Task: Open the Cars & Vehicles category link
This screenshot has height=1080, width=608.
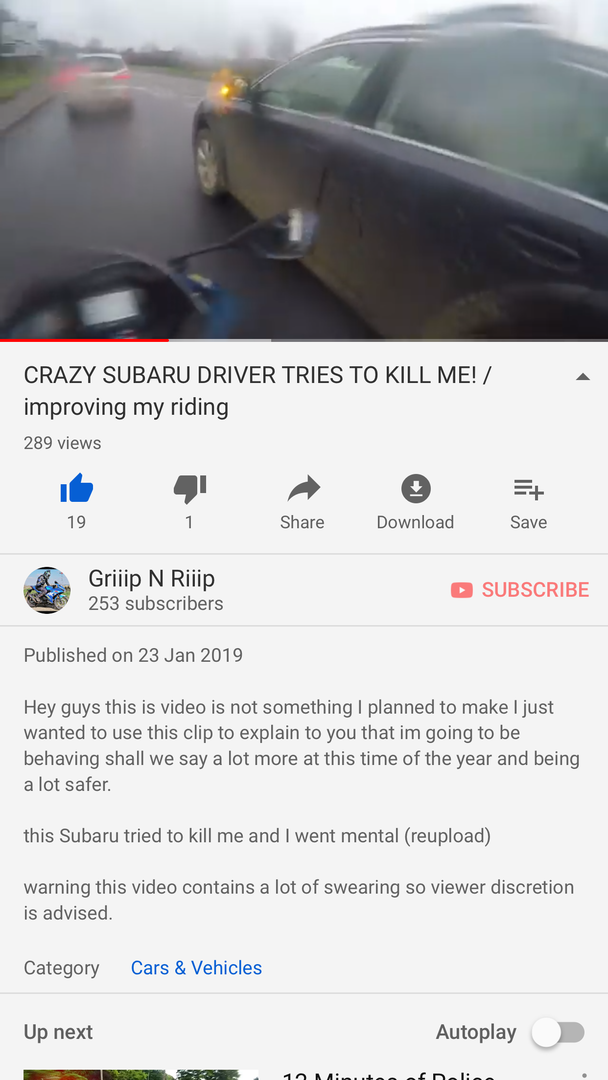Action: point(196,968)
